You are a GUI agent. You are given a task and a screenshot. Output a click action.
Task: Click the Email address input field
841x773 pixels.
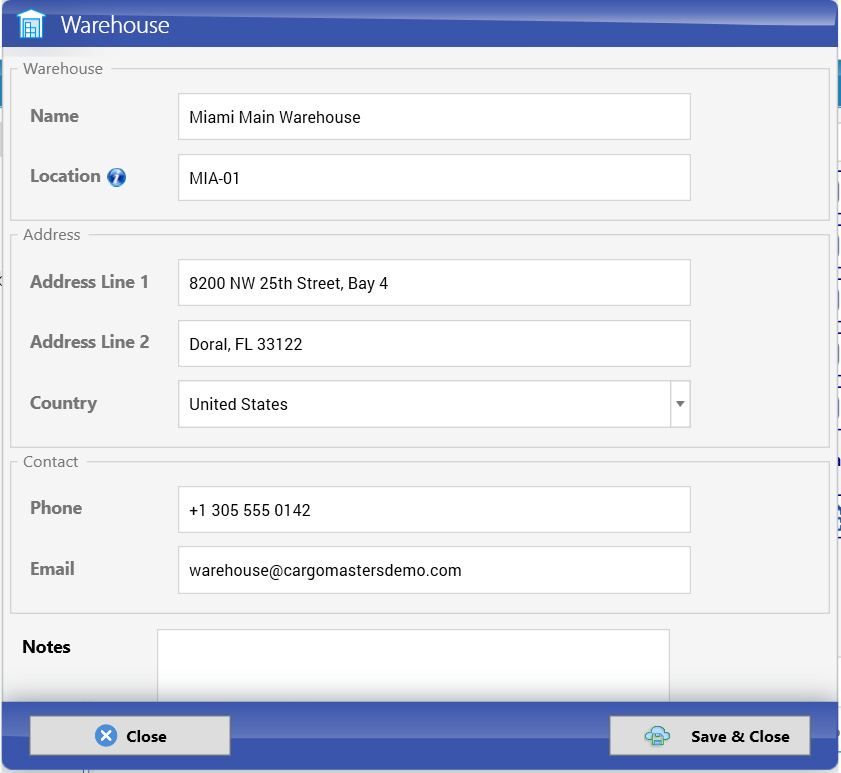click(434, 570)
